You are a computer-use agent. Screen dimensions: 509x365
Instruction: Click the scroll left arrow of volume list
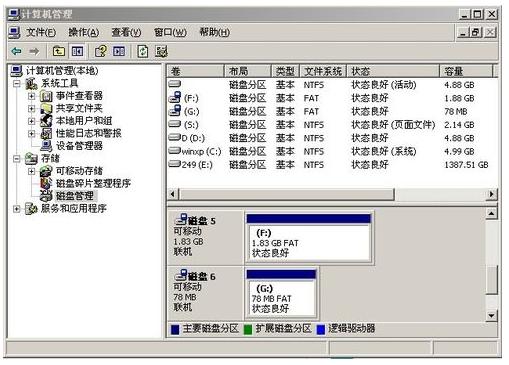point(173,194)
